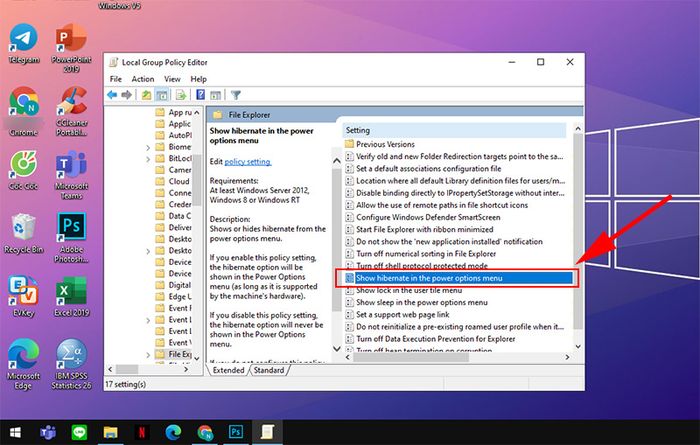Select the Data C folder in the tree
Viewport: 700px width, 445px height.
tap(173, 216)
